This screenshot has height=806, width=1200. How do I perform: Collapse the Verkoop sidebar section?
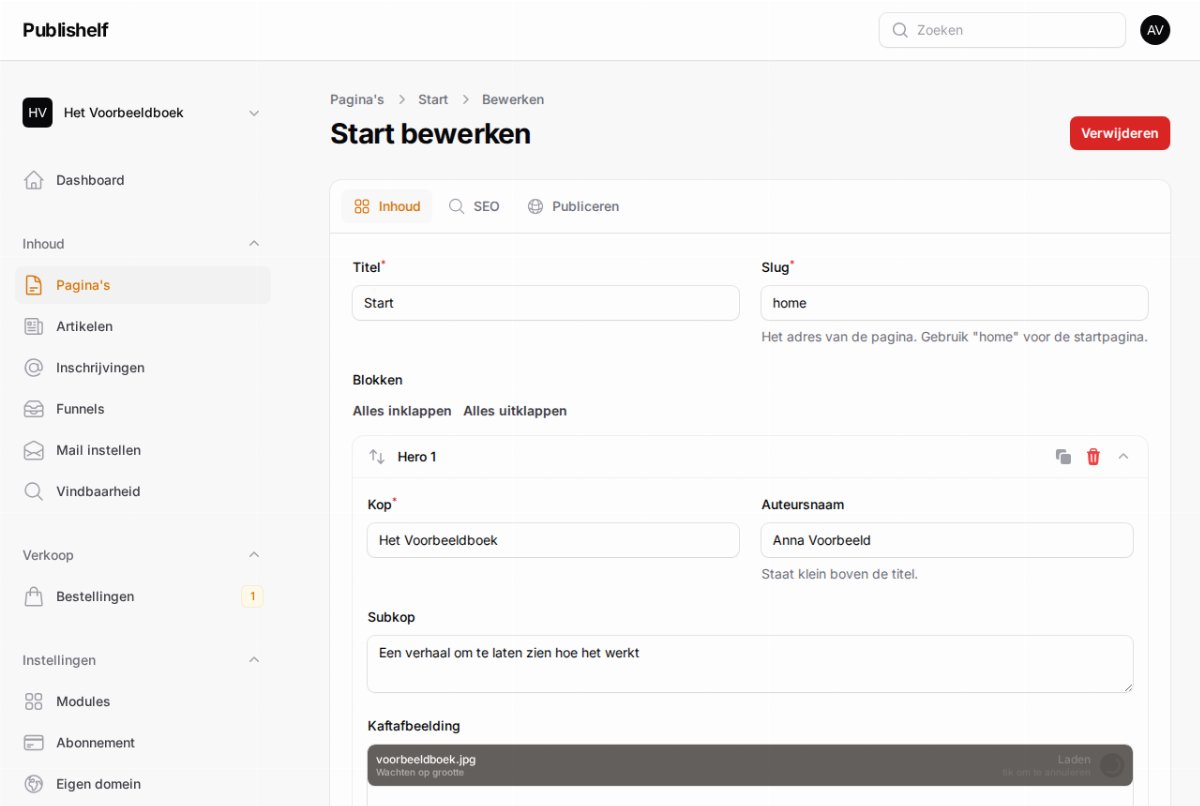(x=254, y=554)
